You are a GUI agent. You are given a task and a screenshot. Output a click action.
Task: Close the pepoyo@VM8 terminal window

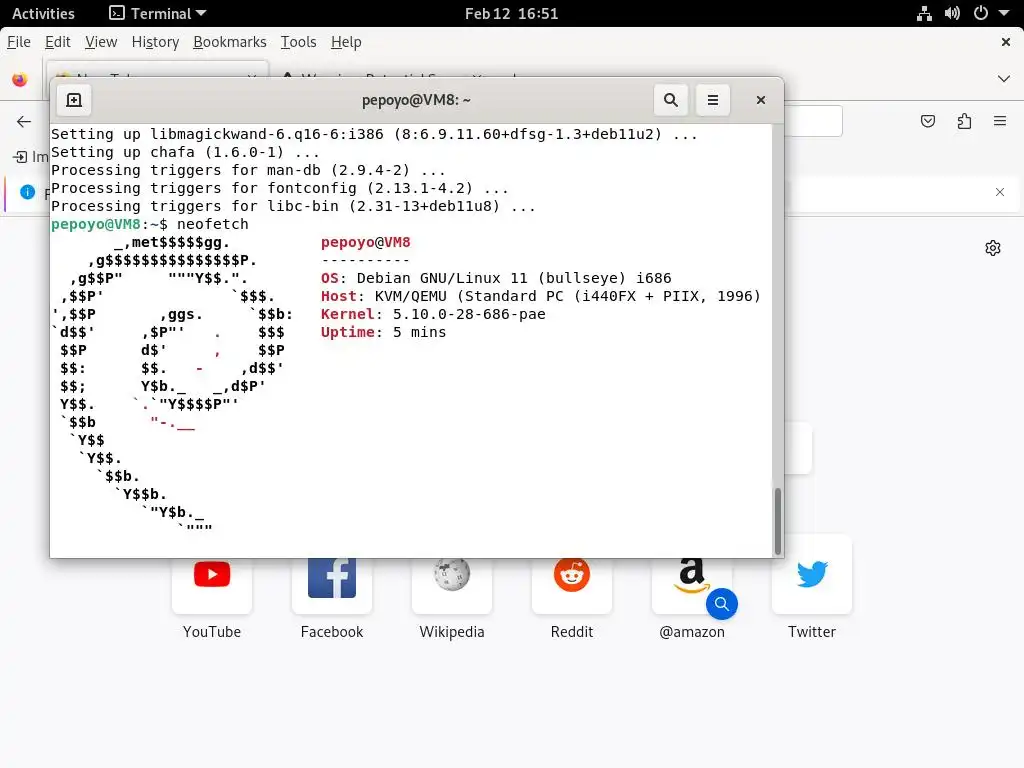click(x=760, y=100)
